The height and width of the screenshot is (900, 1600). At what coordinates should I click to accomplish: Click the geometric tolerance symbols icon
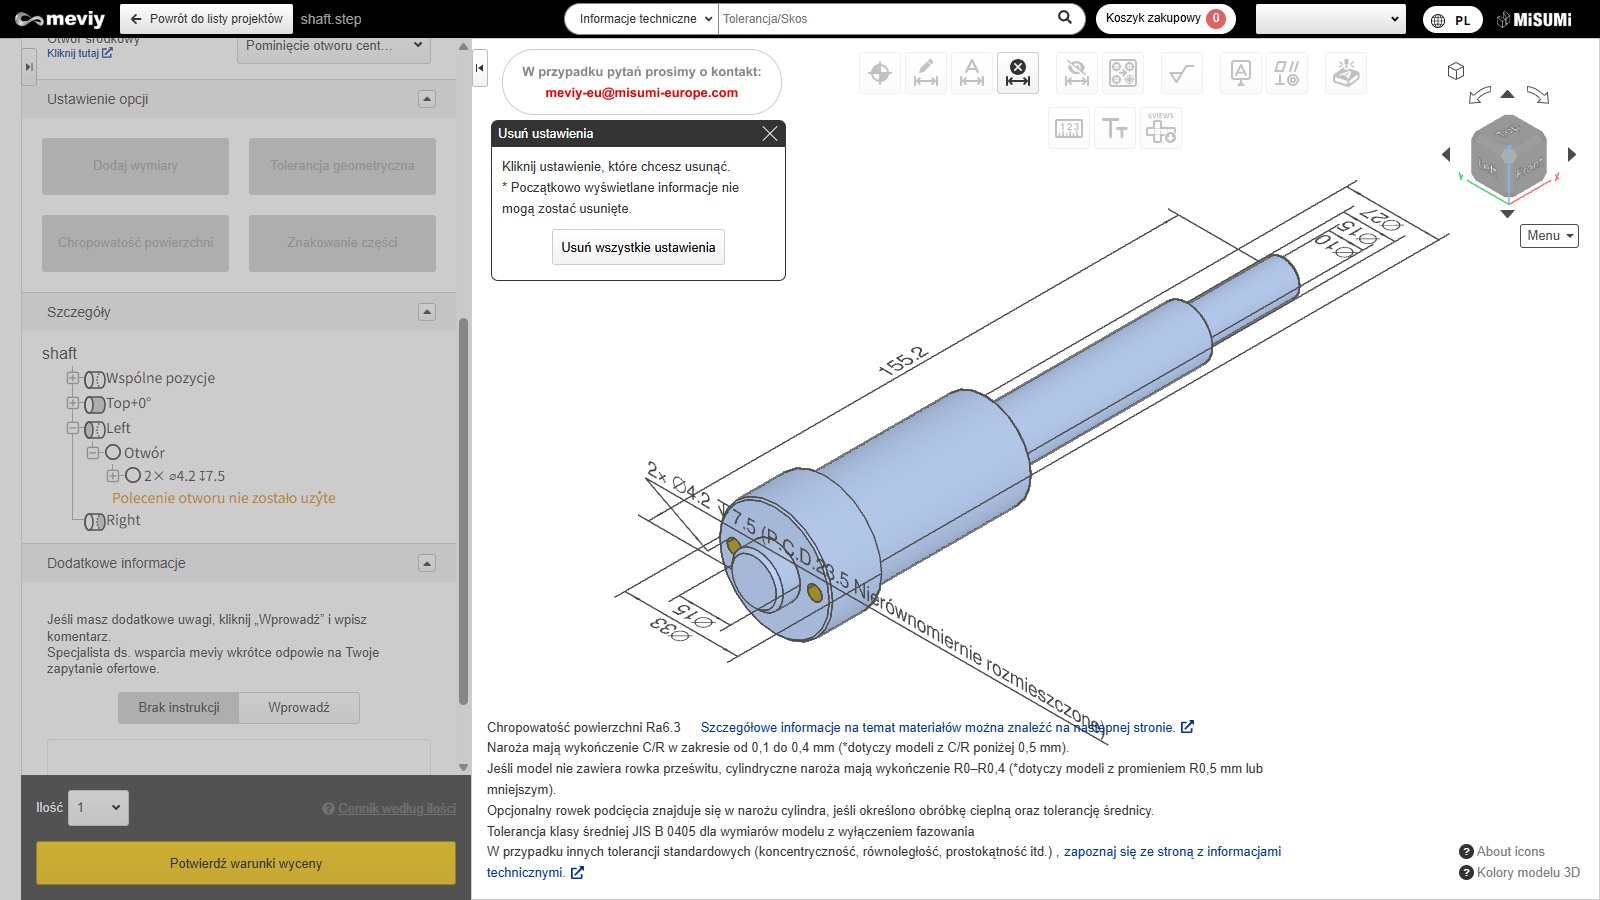coord(1287,73)
